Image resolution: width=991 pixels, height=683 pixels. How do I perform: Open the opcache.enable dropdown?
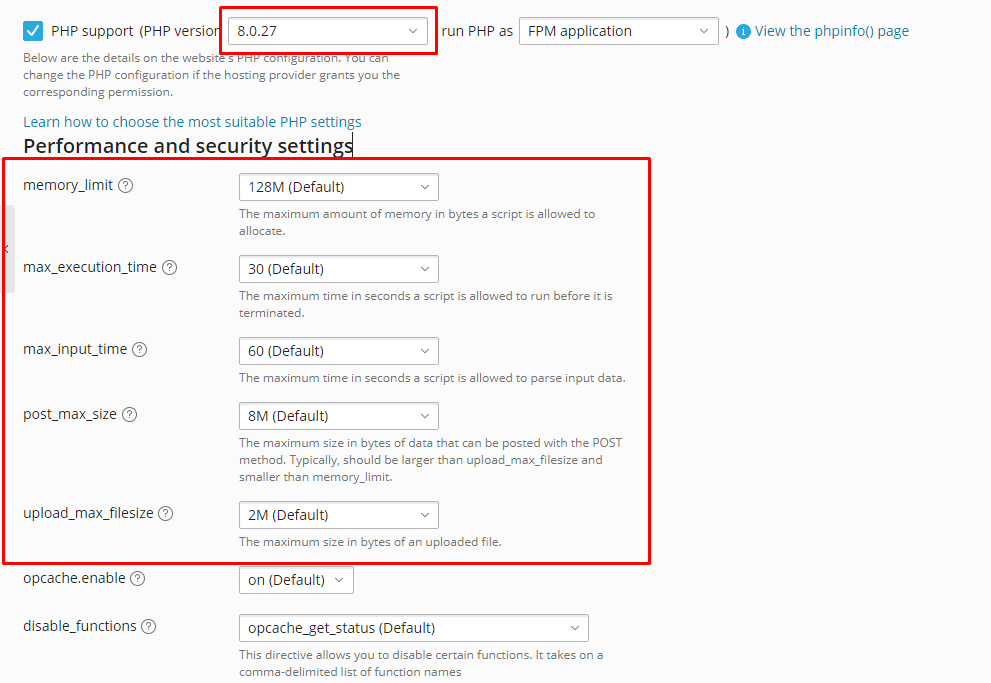coord(296,578)
